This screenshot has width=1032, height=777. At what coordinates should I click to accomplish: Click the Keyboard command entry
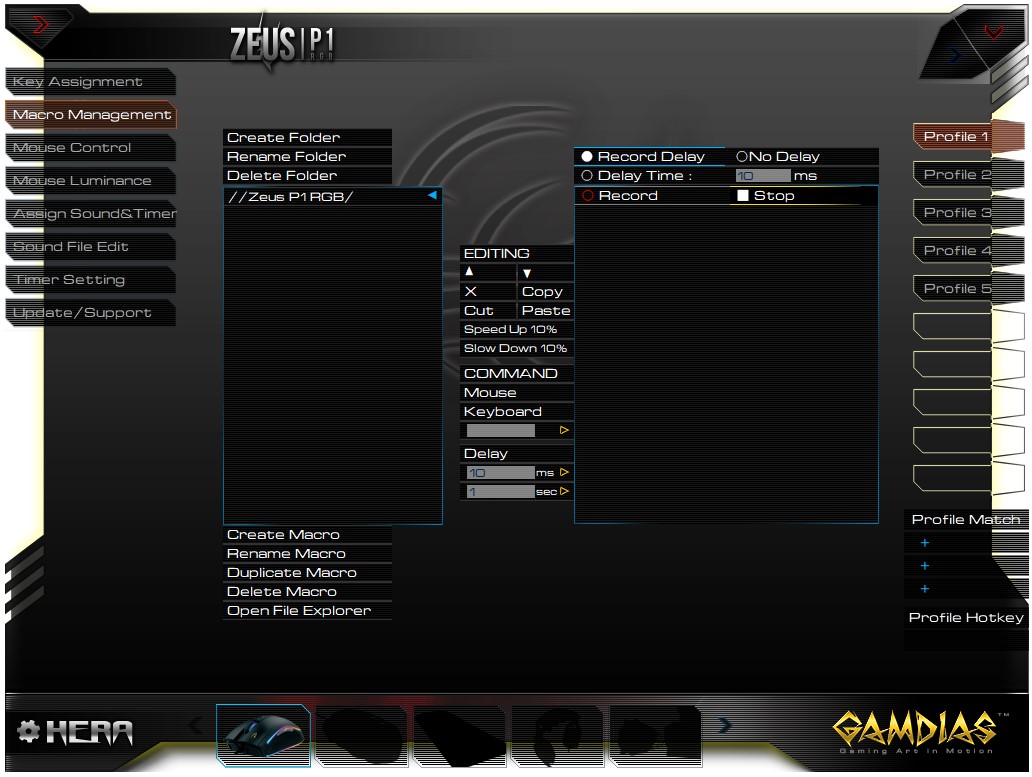click(x=517, y=412)
